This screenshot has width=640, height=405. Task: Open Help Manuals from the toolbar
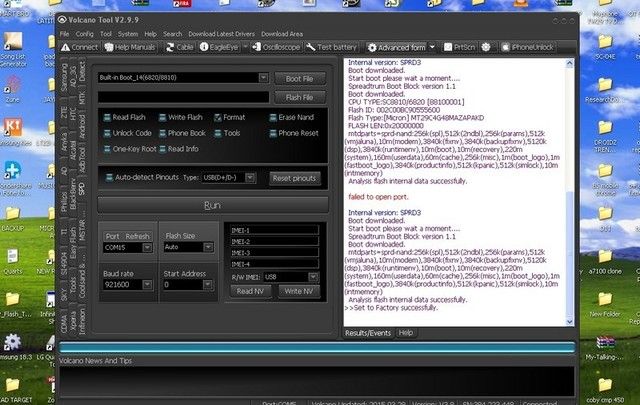[130, 48]
